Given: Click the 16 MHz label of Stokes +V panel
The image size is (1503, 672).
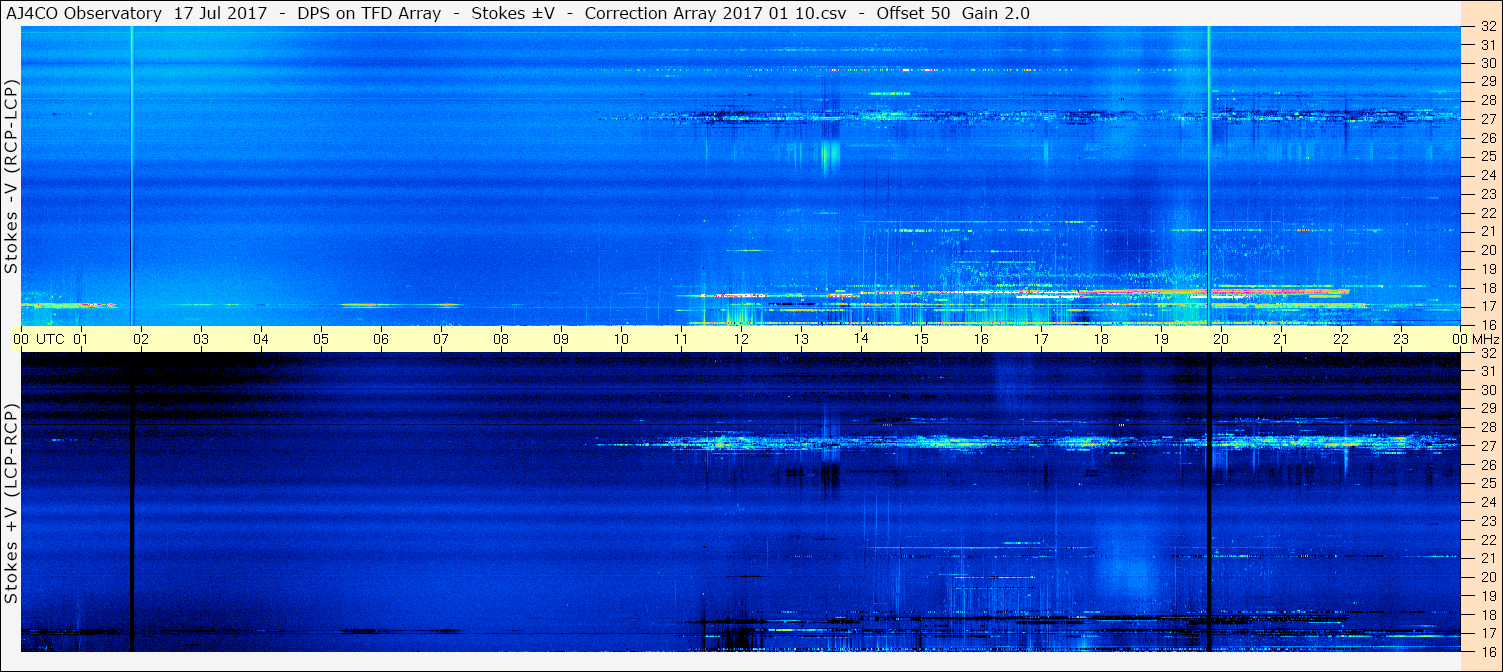Looking at the screenshot, I should [1488, 651].
